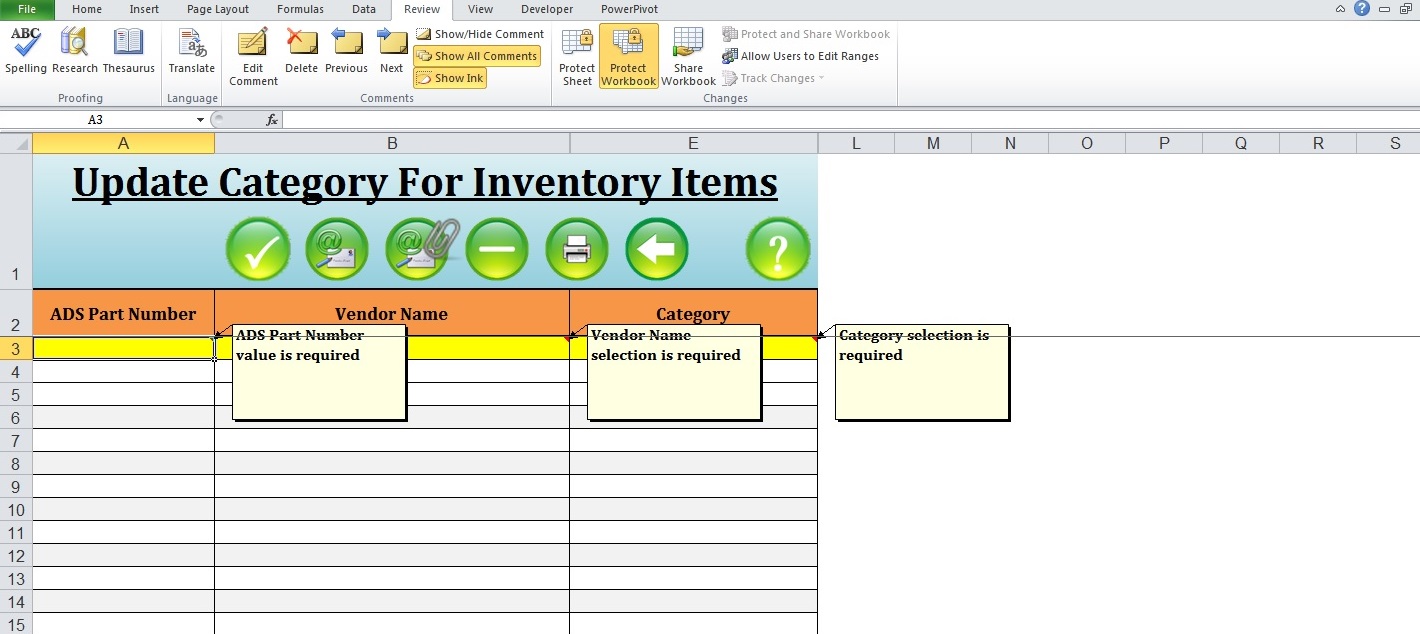The width and height of the screenshot is (1420, 634).
Task: Click Protect and Share Workbook
Action: click(x=806, y=34)
